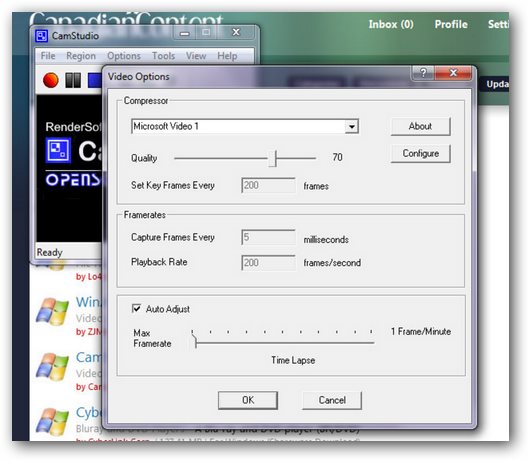Click the Playback Rate frames/second field
Image resolution: width=529 pixels, height=461 pixels.
[x=269, y=263]
